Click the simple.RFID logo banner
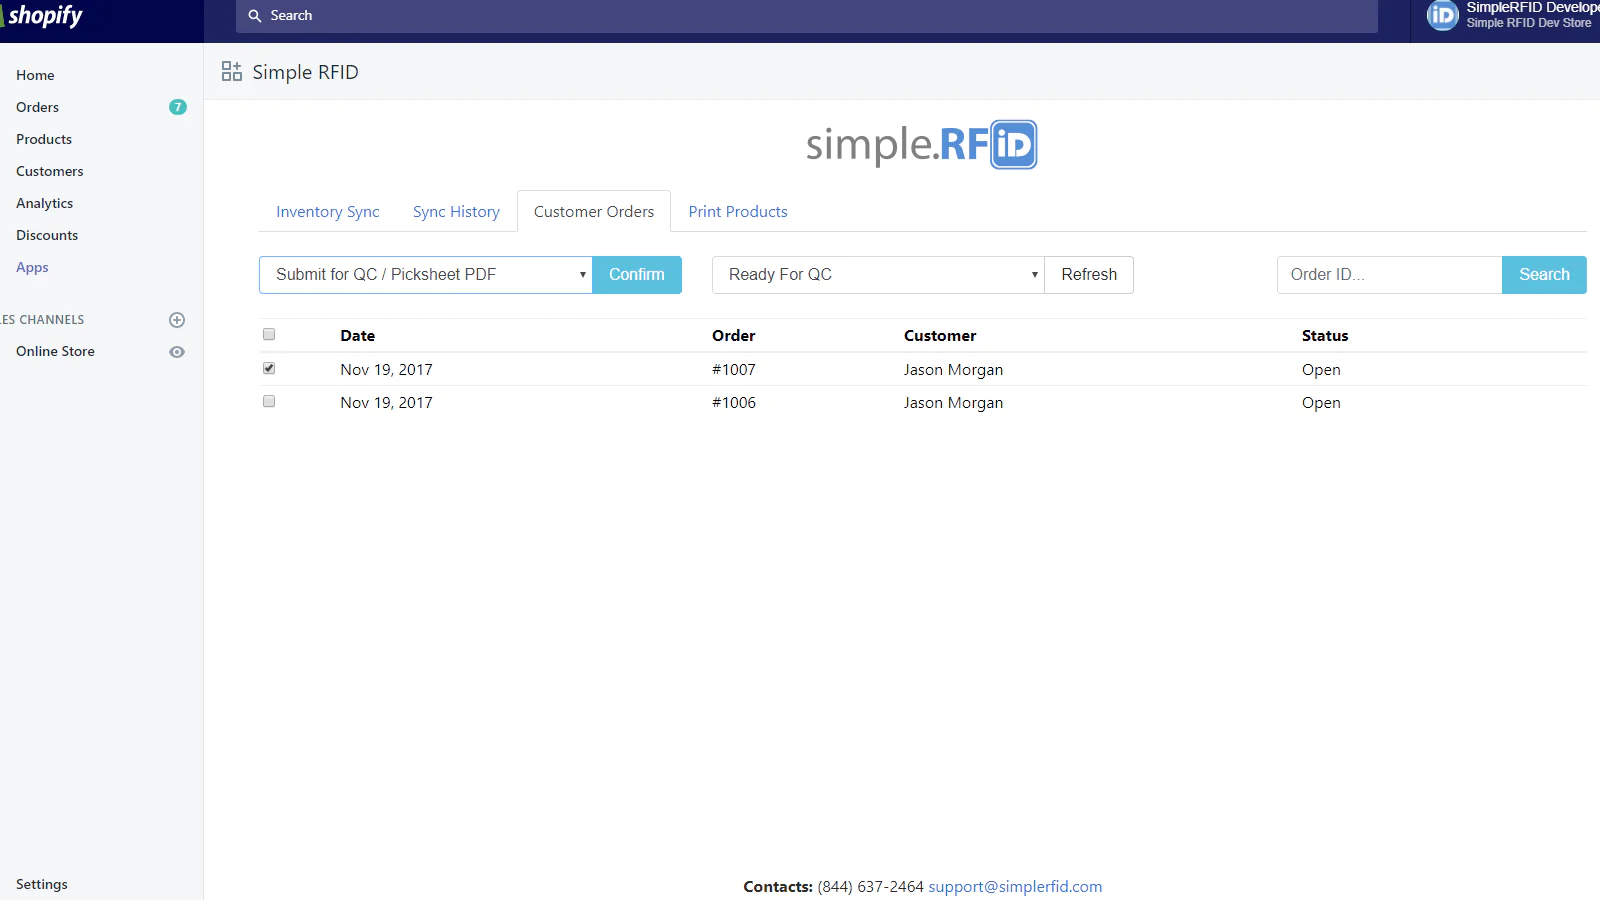Image resolution: width=1600 pixels, height=900 pixels. 921,145
